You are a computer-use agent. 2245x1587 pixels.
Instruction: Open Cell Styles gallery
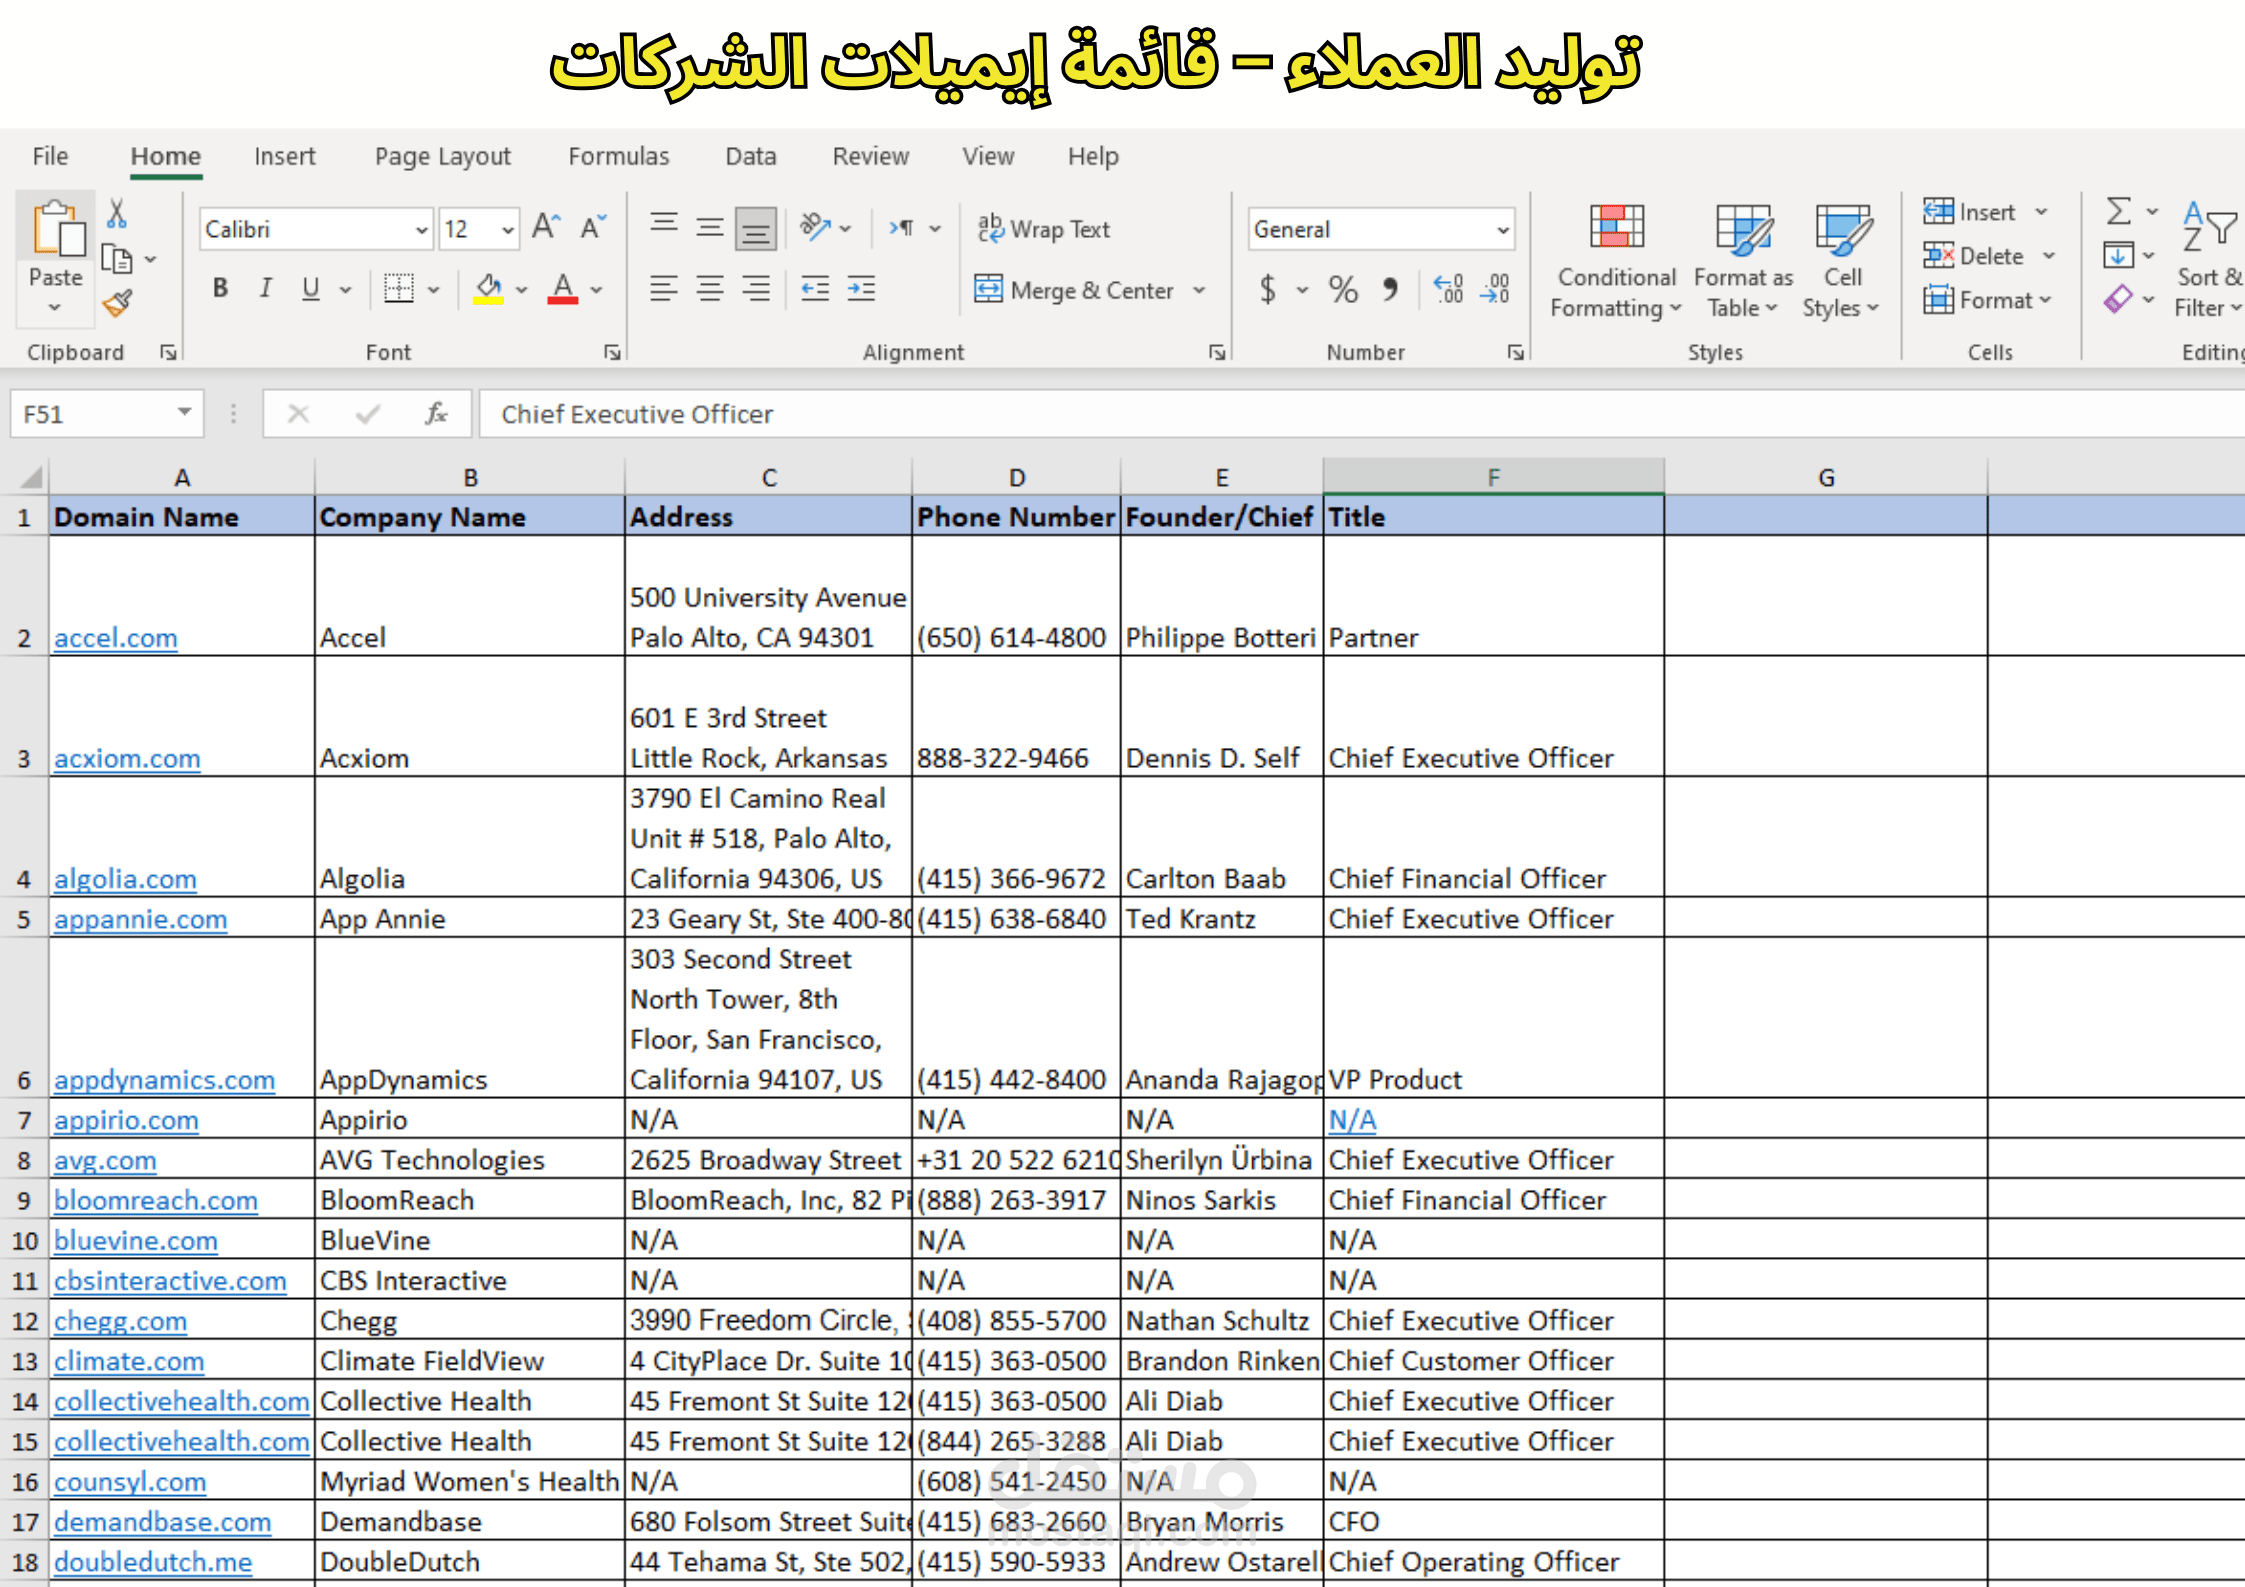coord(1842,260)
